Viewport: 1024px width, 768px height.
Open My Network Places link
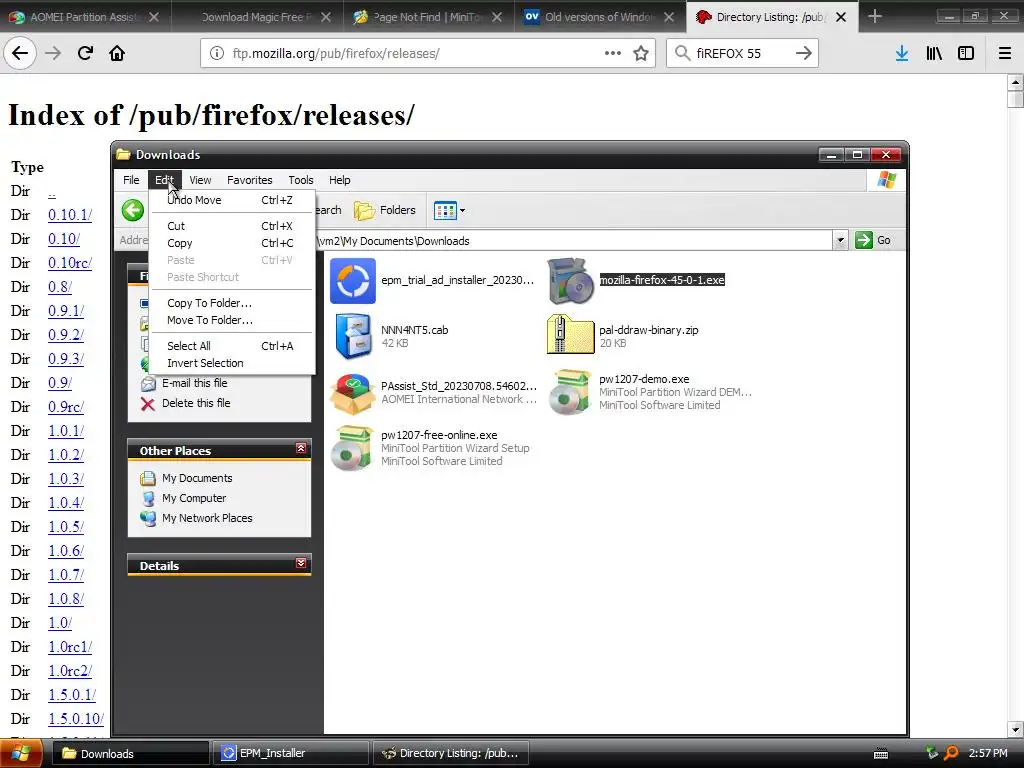[x=207, y=518]
